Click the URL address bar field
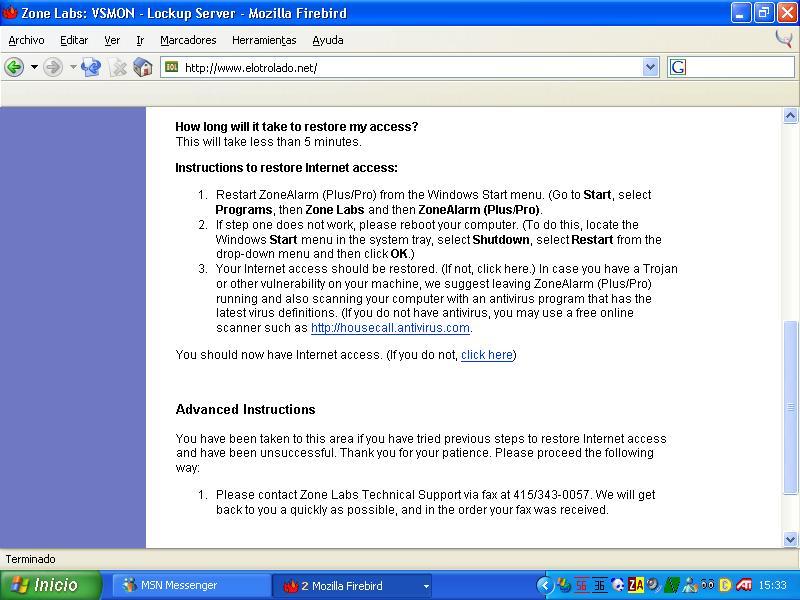This screenshot has height=600, width=800. (x=411, y=67)
